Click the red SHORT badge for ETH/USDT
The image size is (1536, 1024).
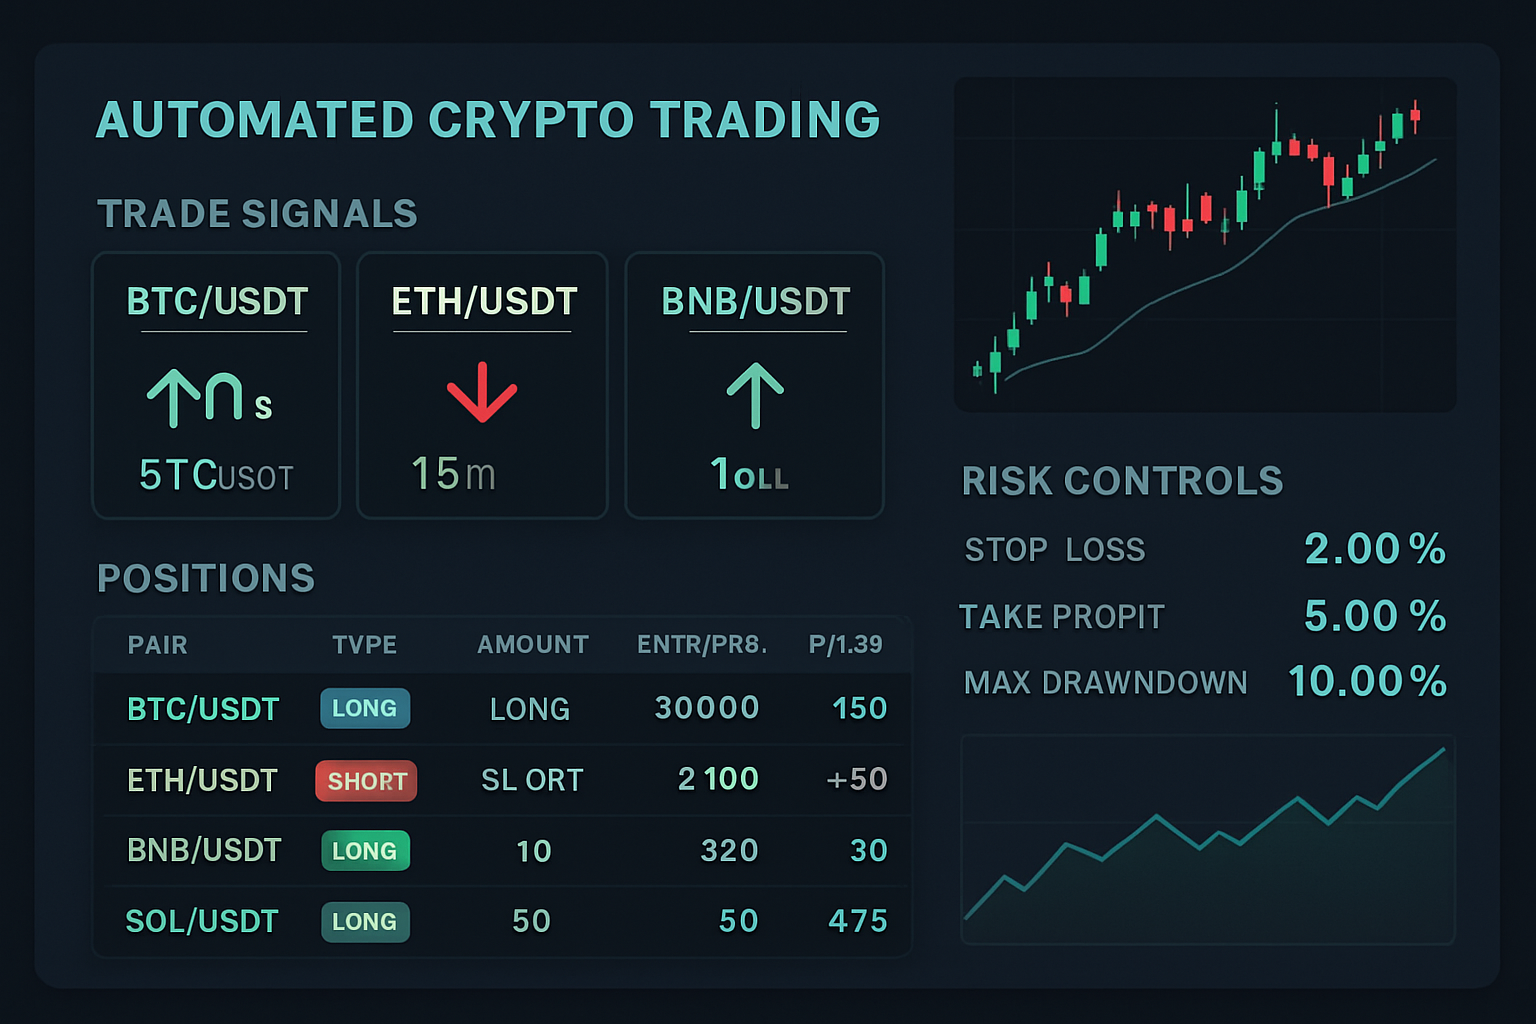point(366,781)
